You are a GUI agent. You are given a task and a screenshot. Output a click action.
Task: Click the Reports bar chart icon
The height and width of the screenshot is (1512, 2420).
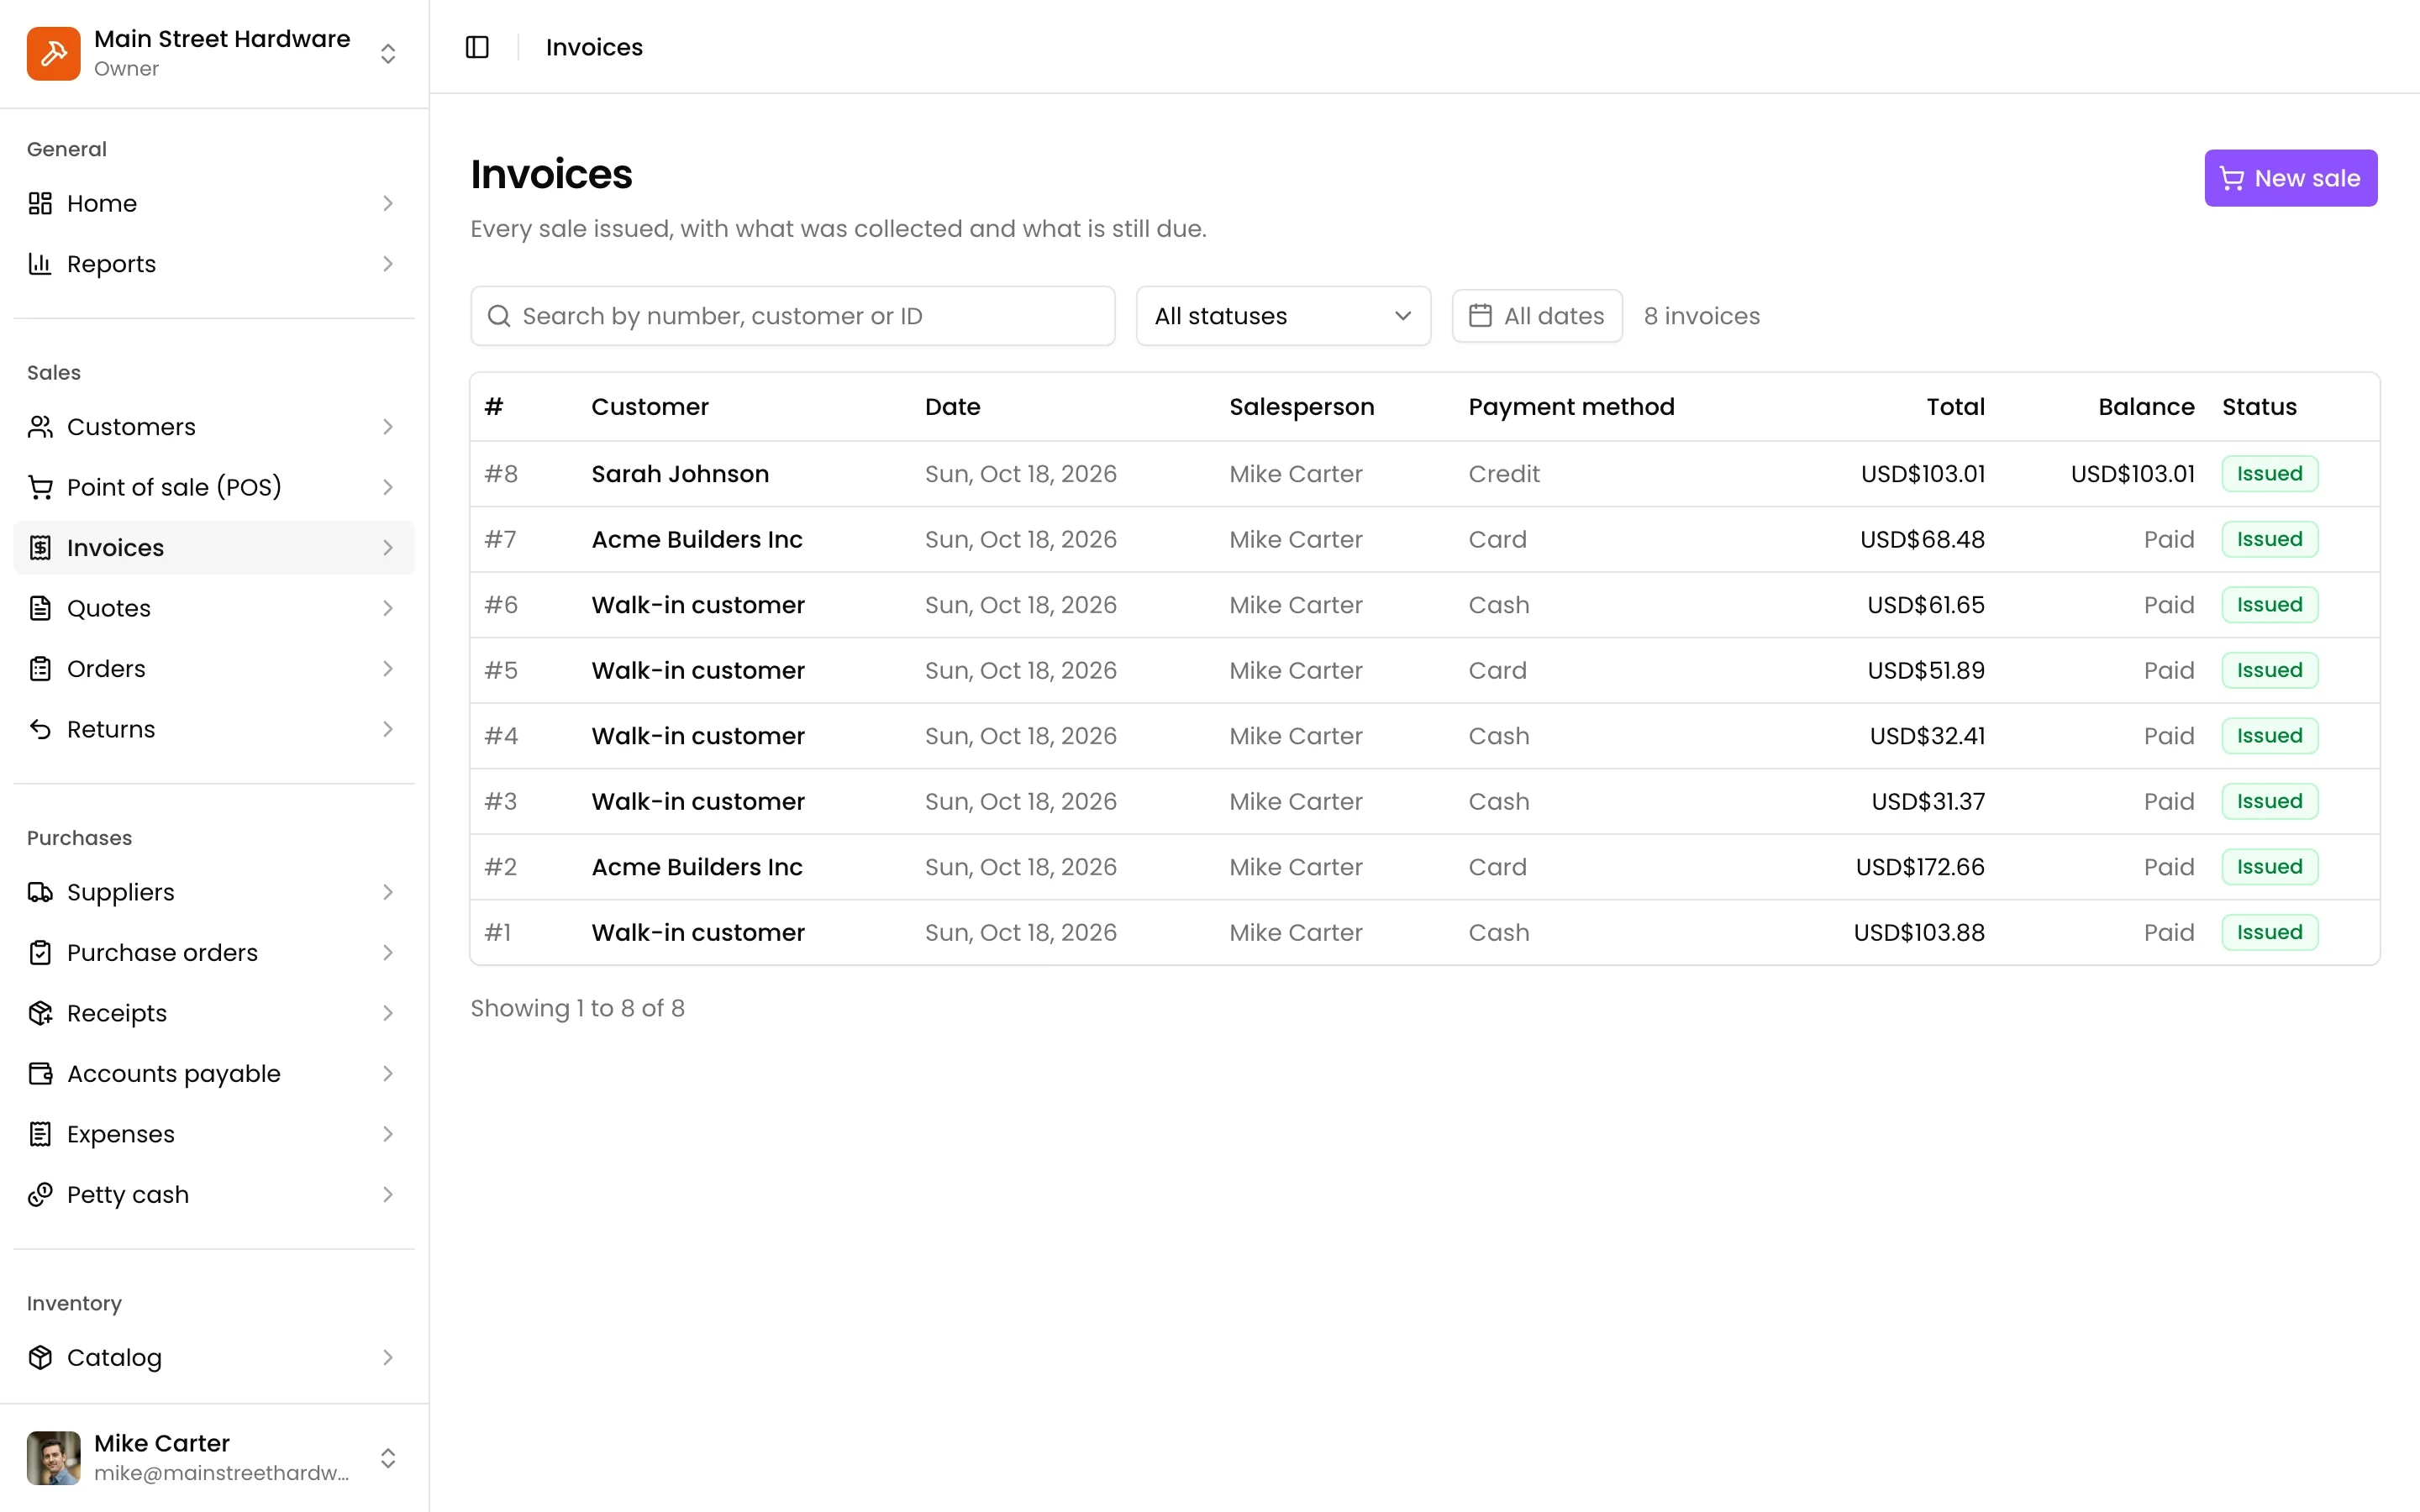pyautogui.click(x=40, y=264)
